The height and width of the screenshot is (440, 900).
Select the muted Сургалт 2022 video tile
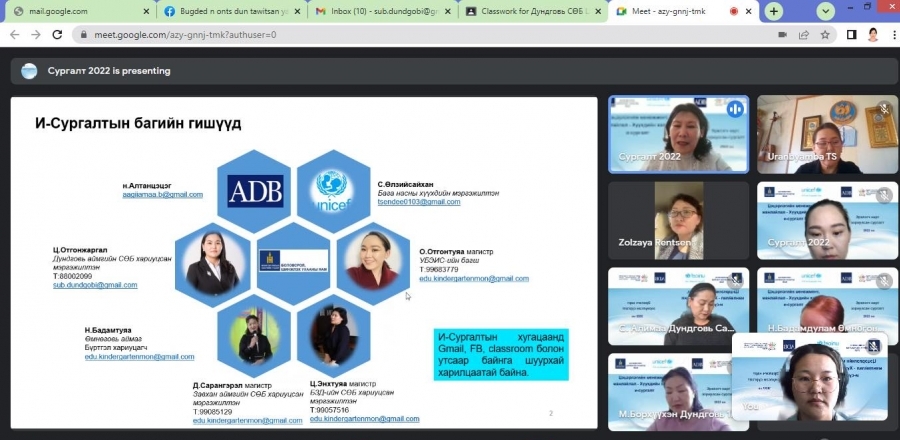point(828,220)
